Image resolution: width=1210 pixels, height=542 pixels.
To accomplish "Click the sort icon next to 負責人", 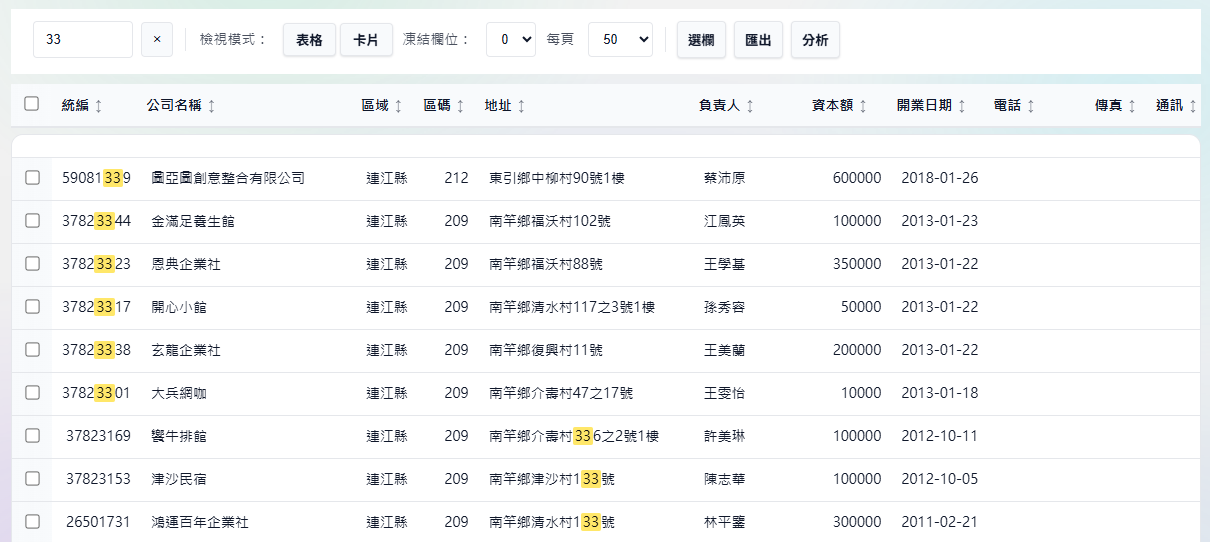I will pos(750,106).
